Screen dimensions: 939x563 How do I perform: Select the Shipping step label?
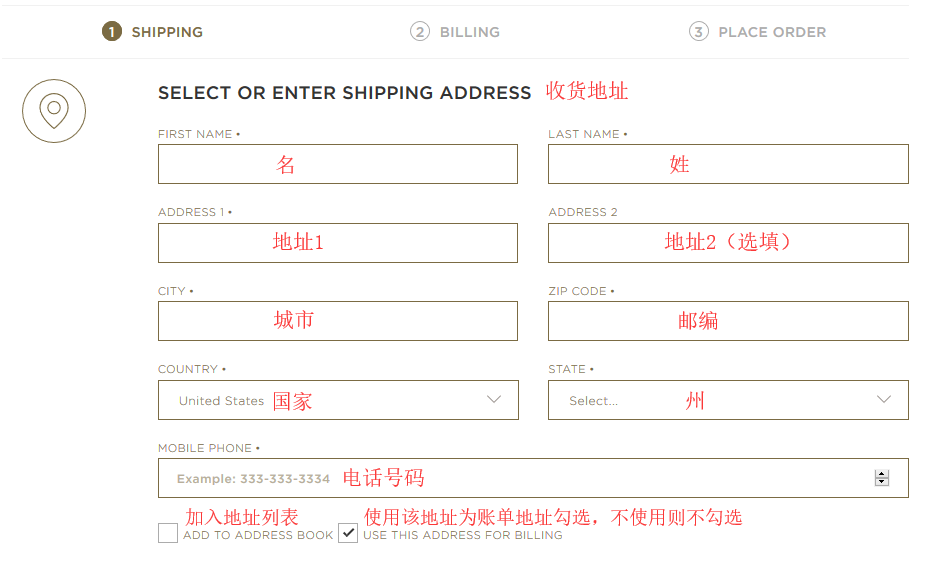click(167, 32)
